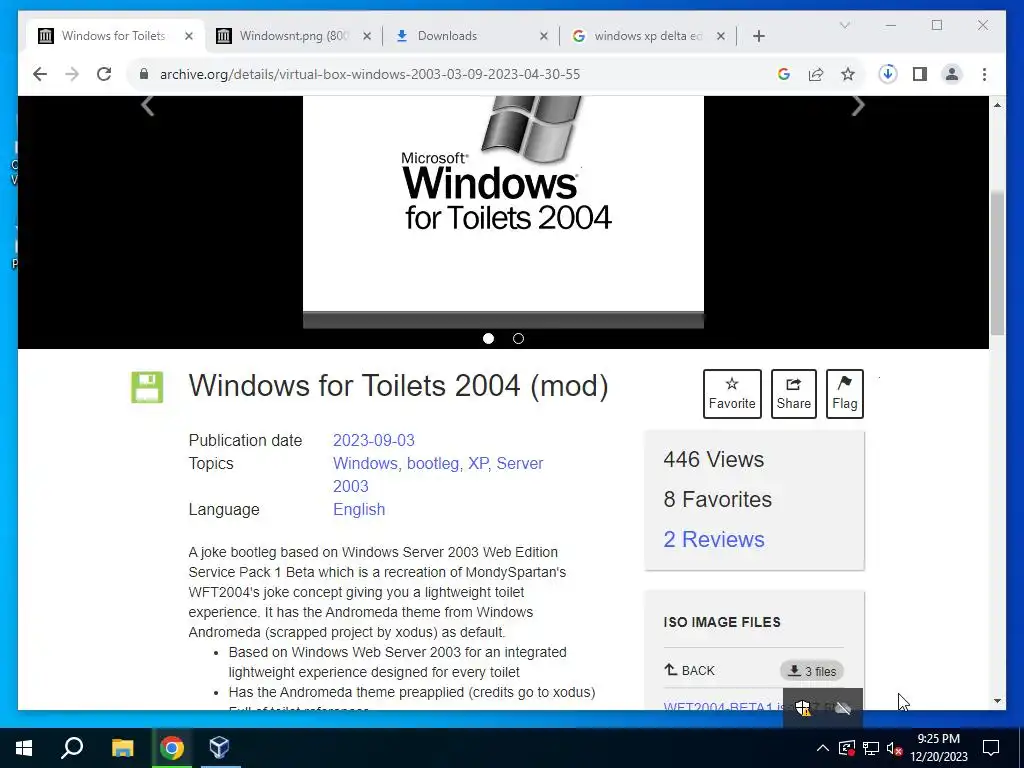Open the Windows topic link

(366, 464)
